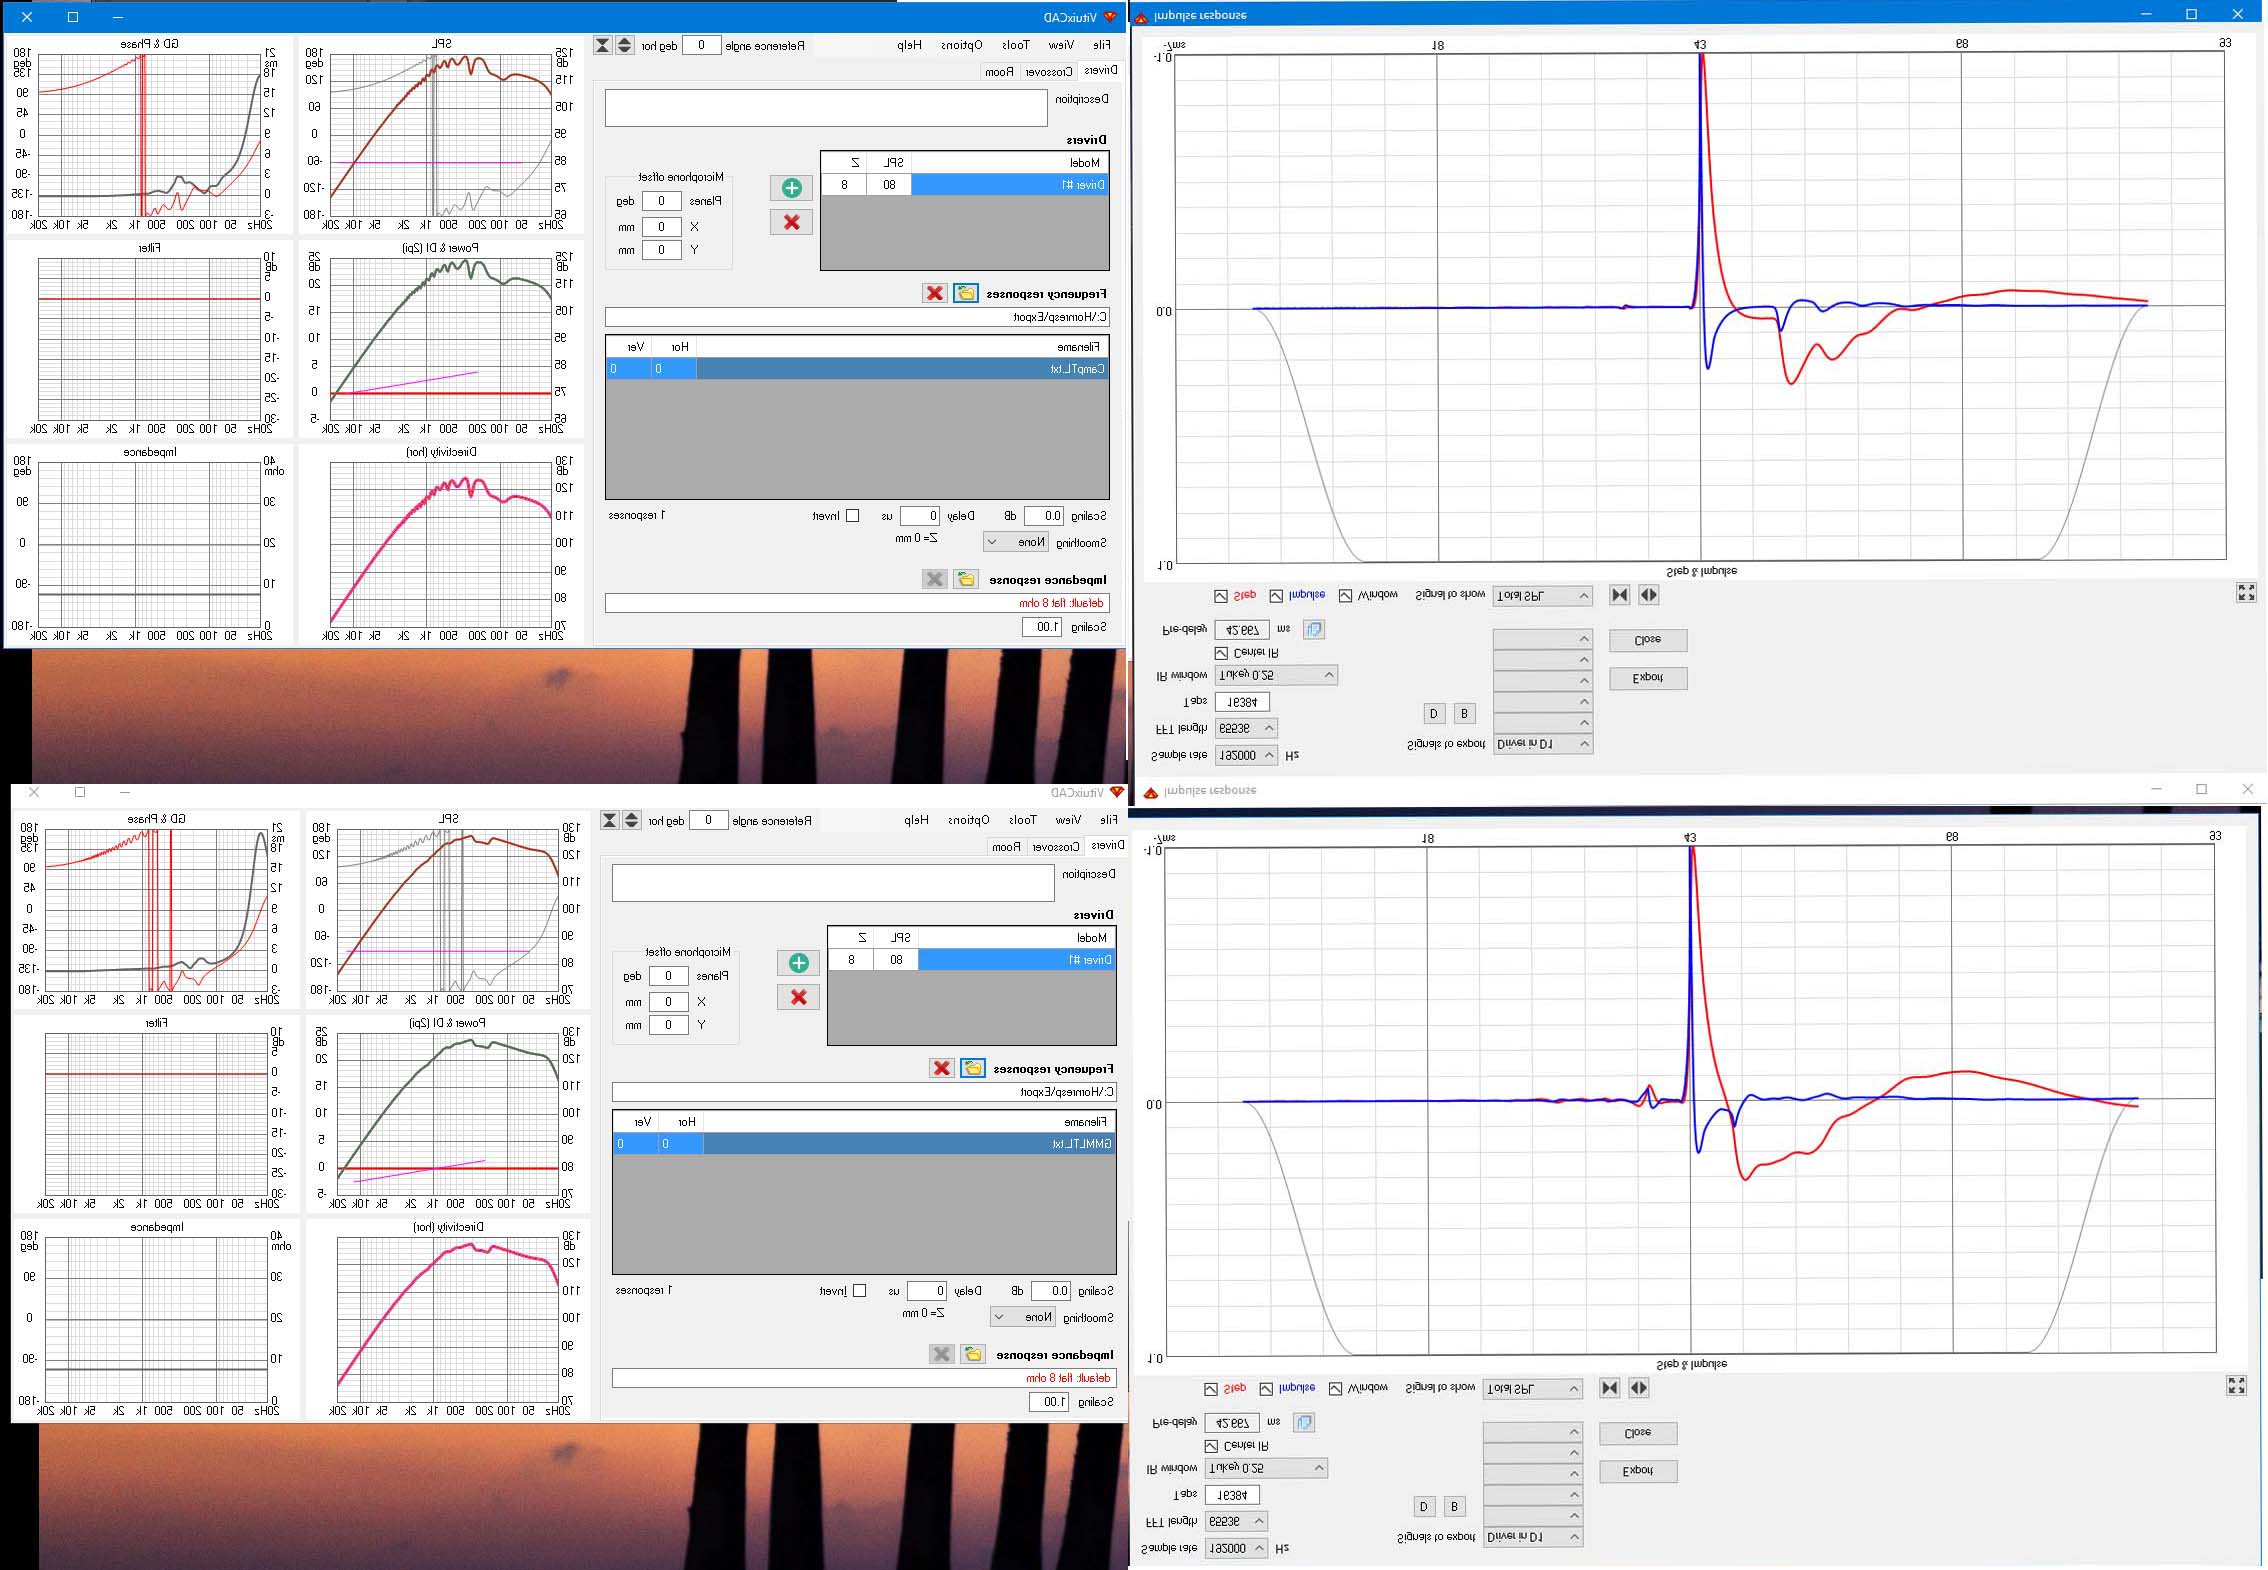Open FFT length dropdown in upper Impulse window
Screen dimensions: 2268x1570
click(x=1246, y=728)
